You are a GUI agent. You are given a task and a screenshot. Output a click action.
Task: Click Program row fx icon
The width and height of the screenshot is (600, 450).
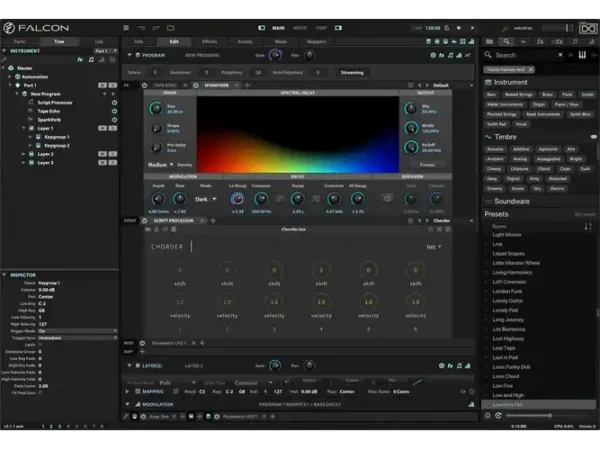click(442, 55)
